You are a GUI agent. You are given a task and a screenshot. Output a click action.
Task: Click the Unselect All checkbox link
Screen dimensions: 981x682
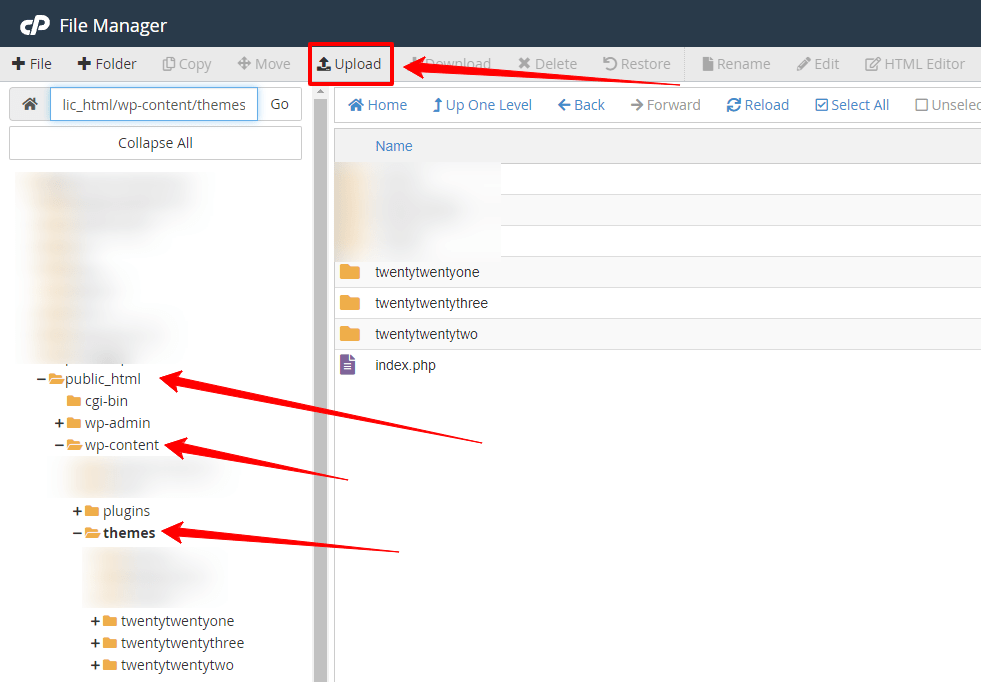coord(948,105)
